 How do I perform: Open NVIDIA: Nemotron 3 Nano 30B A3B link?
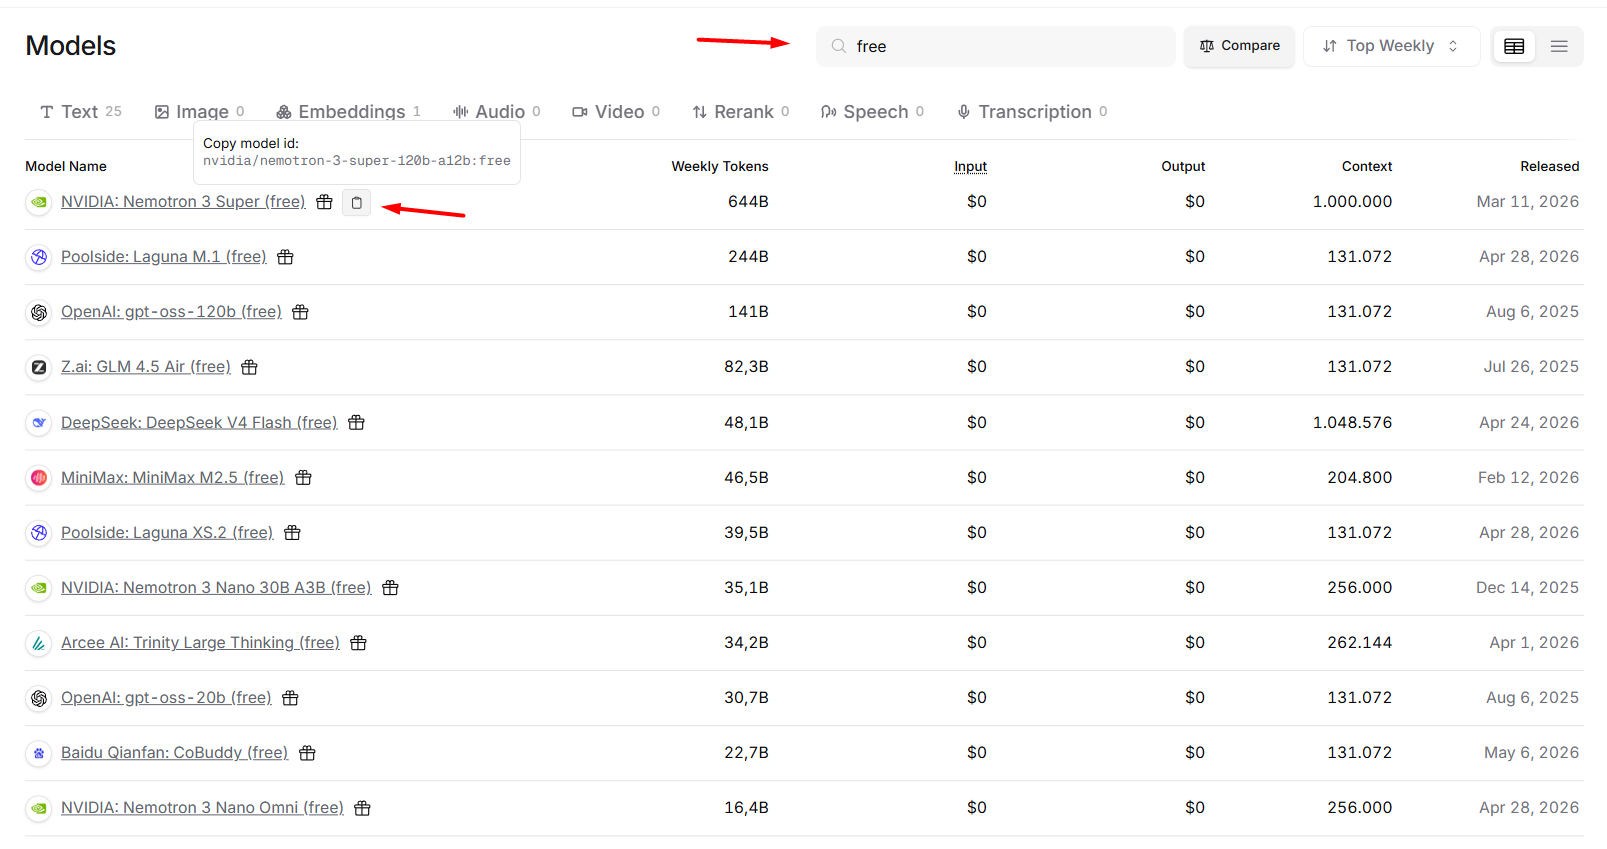point(216,588)
